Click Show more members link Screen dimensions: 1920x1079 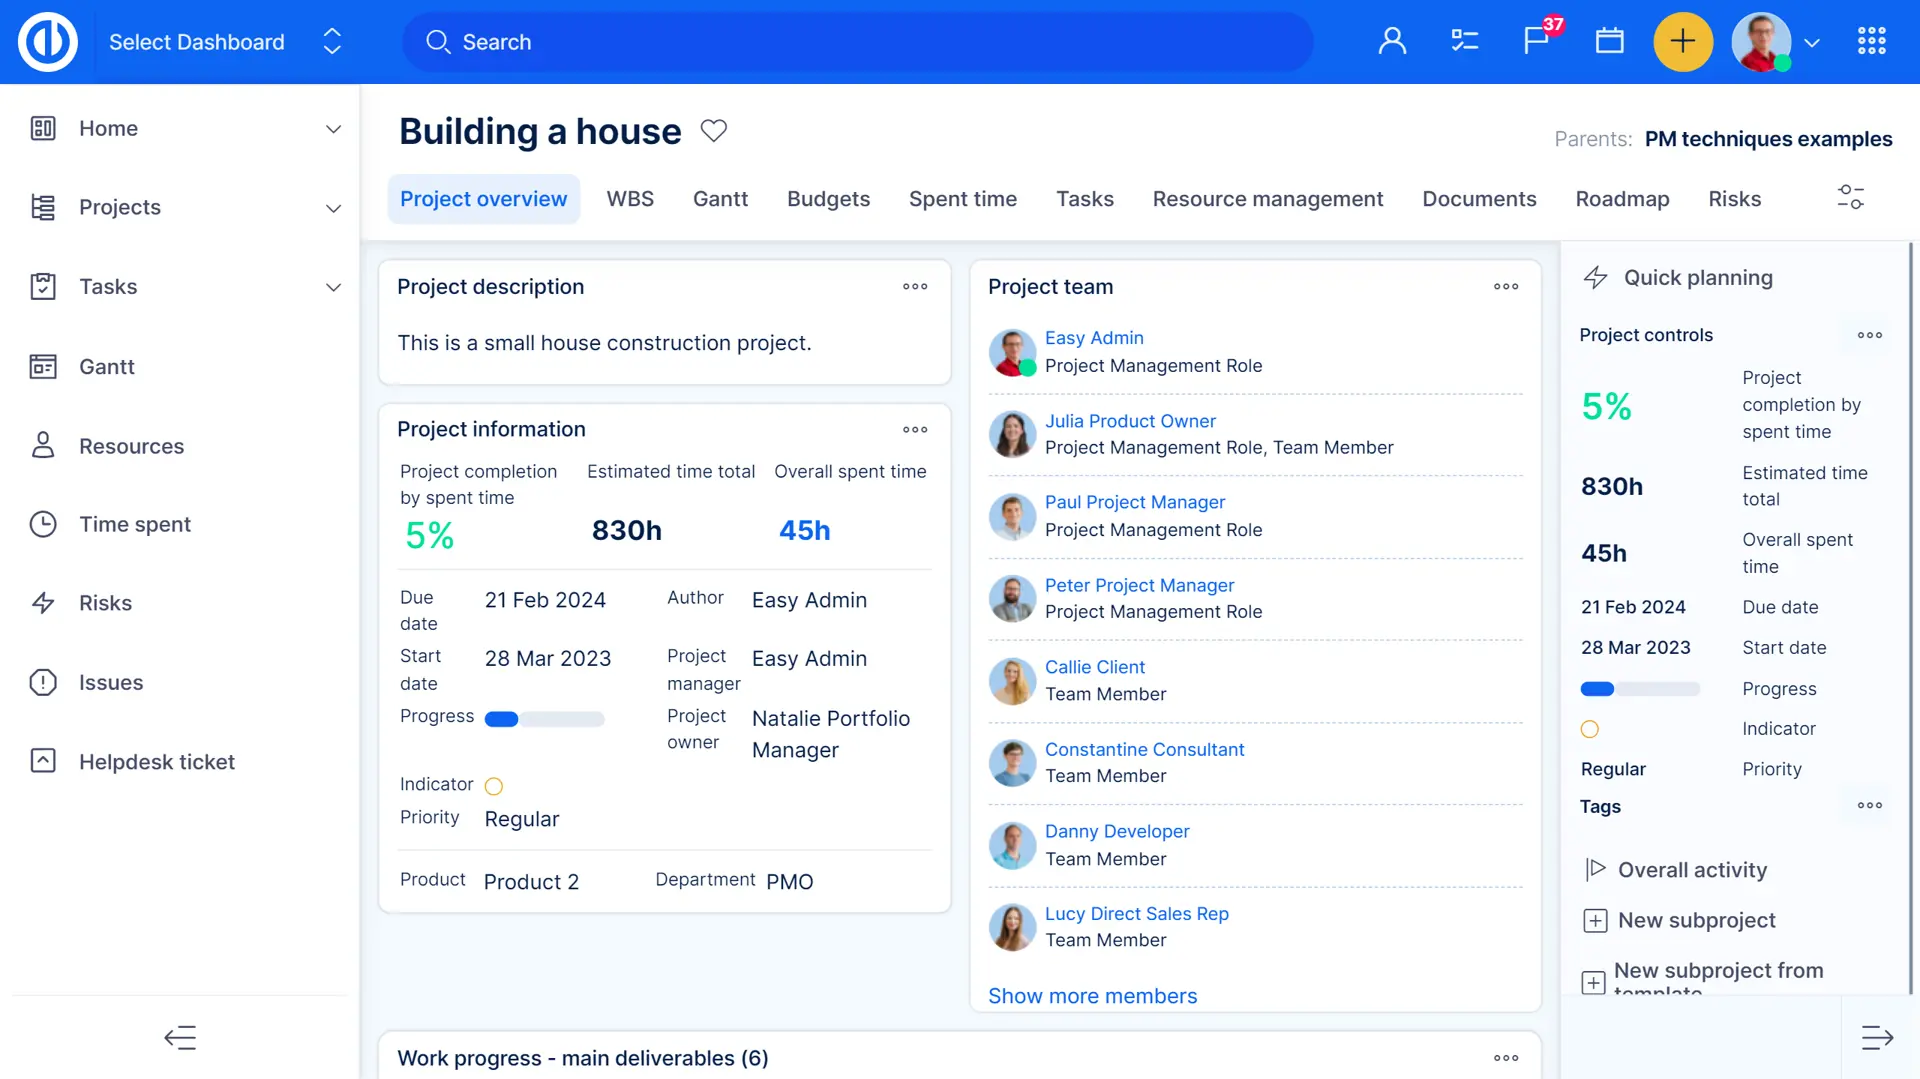(x=1092, y=996)
